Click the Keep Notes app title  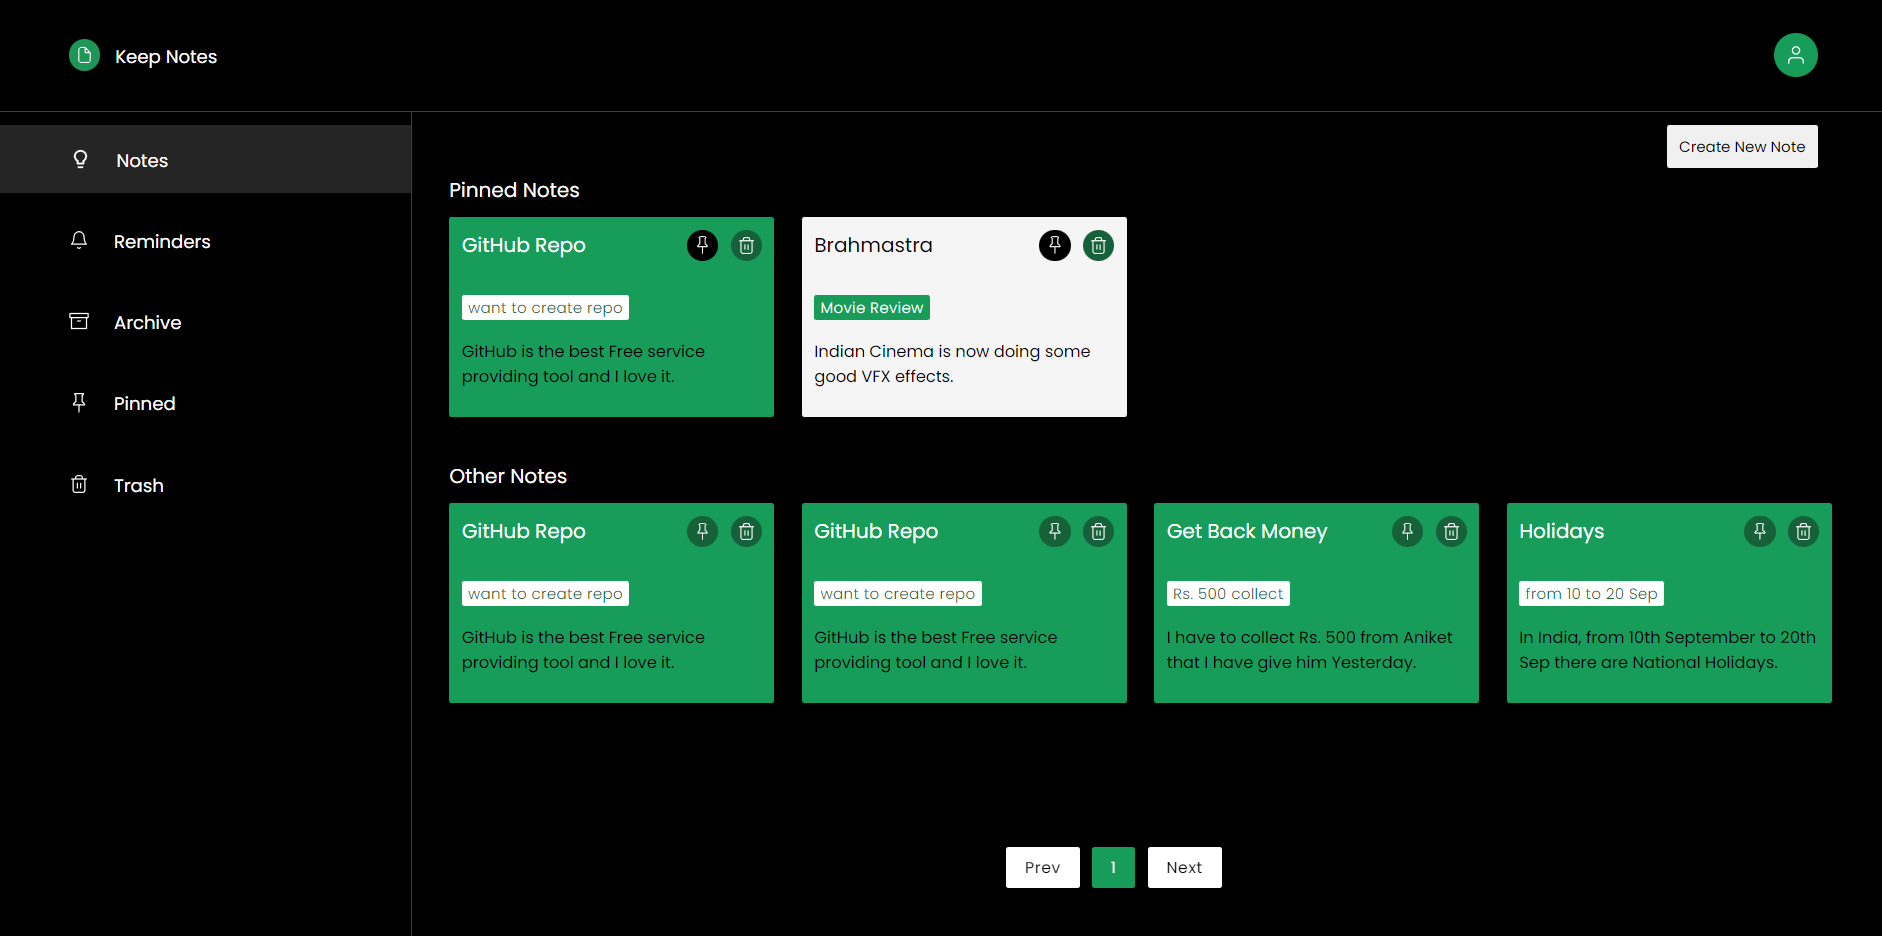click(166, 57)
